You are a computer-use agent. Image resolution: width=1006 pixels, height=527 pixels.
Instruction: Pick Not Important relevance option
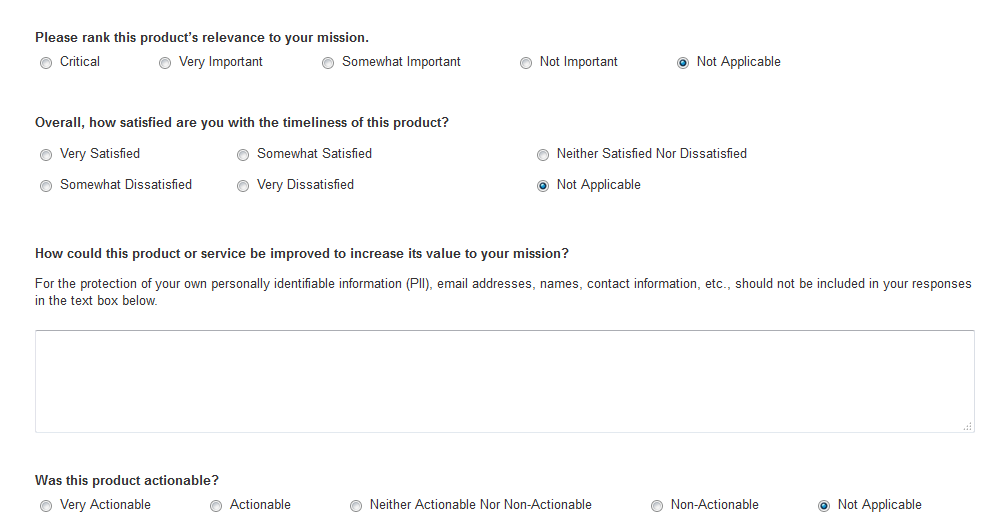tap(526, 63)
